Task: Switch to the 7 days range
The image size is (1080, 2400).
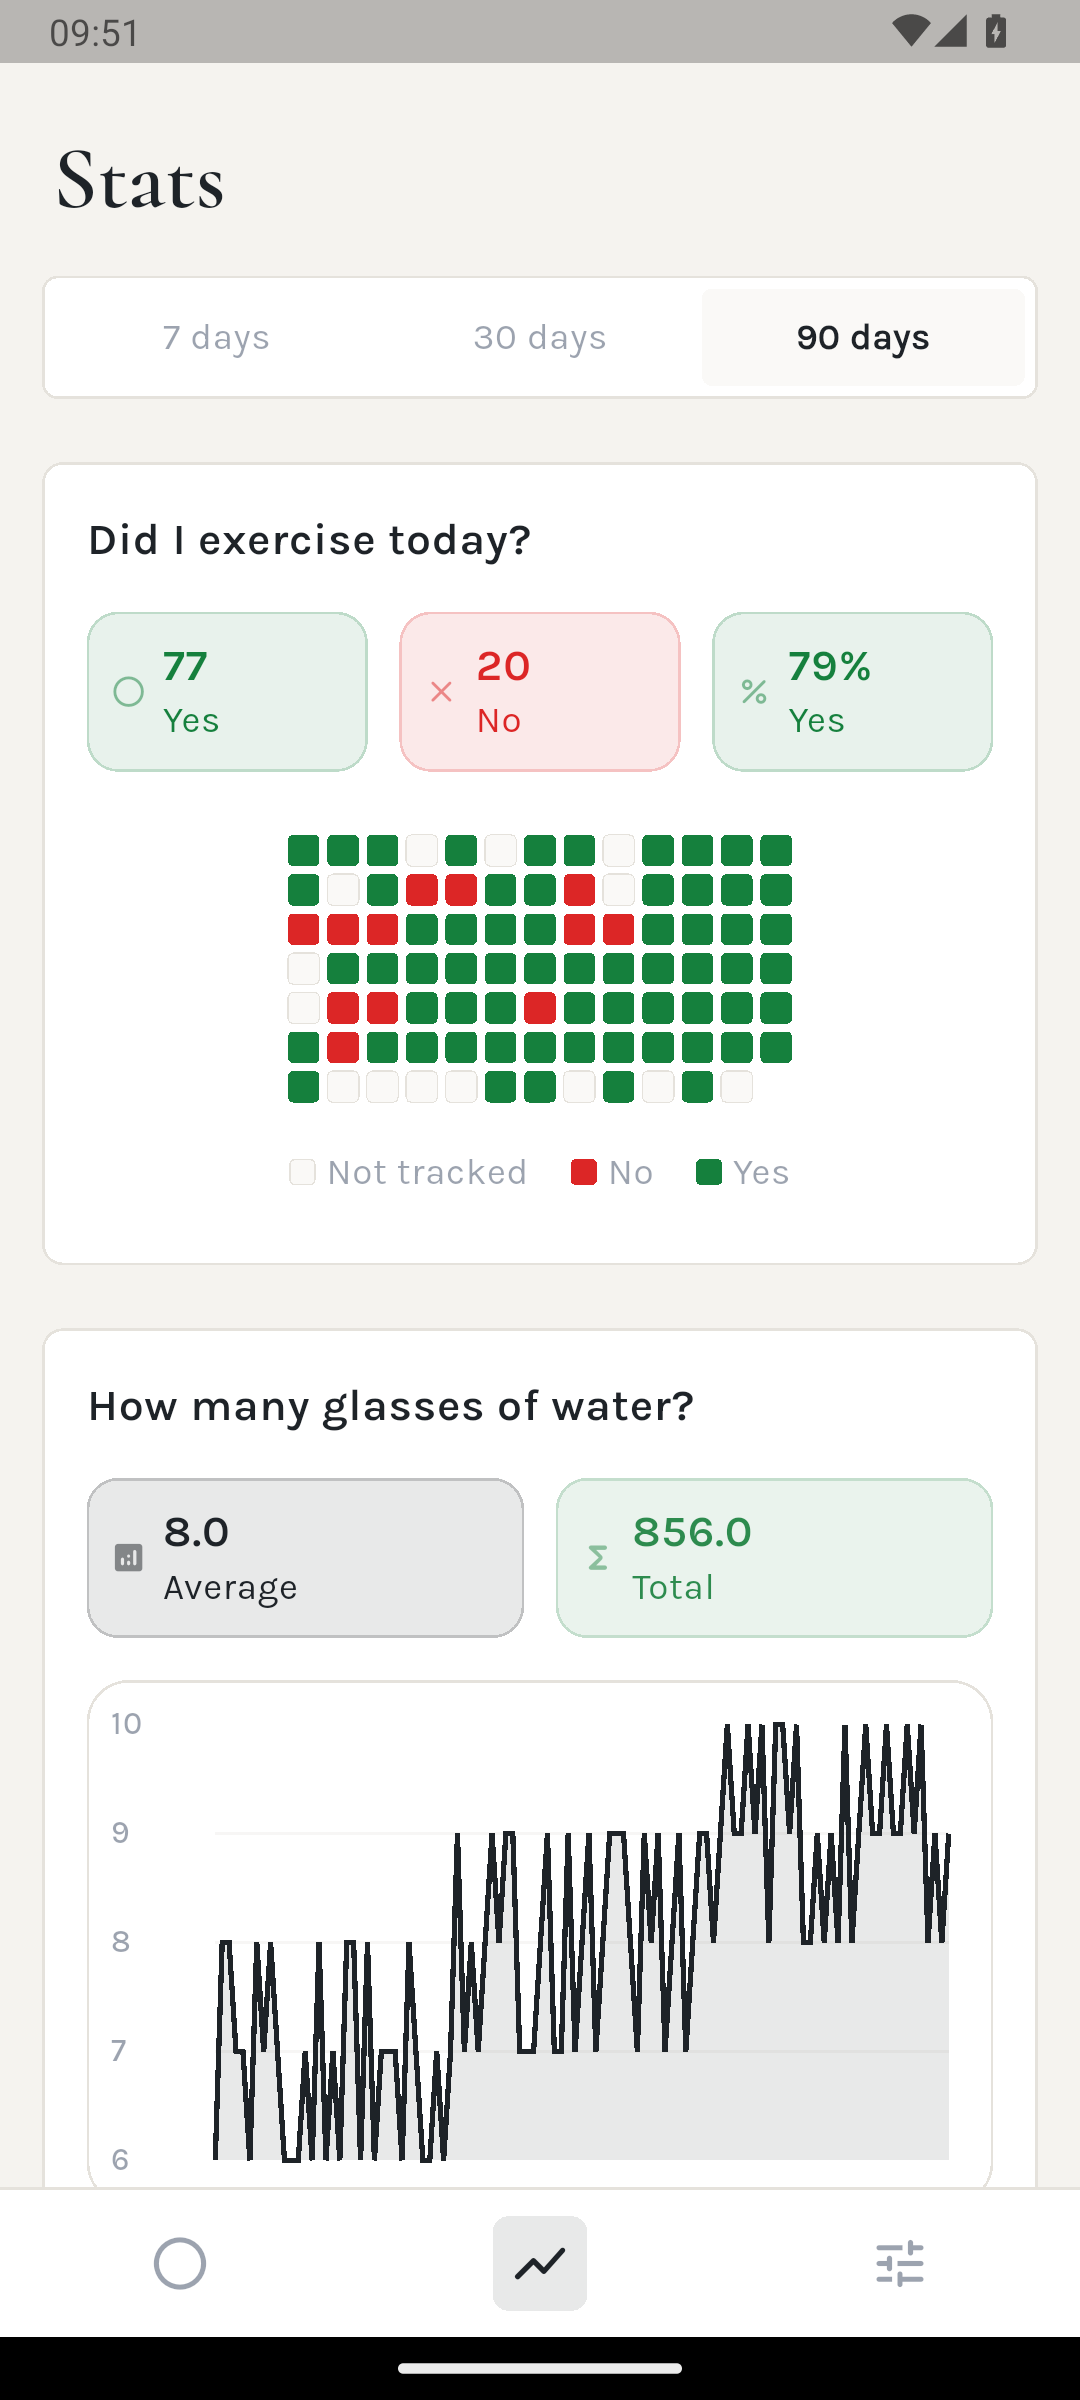Action: [216, 338]
